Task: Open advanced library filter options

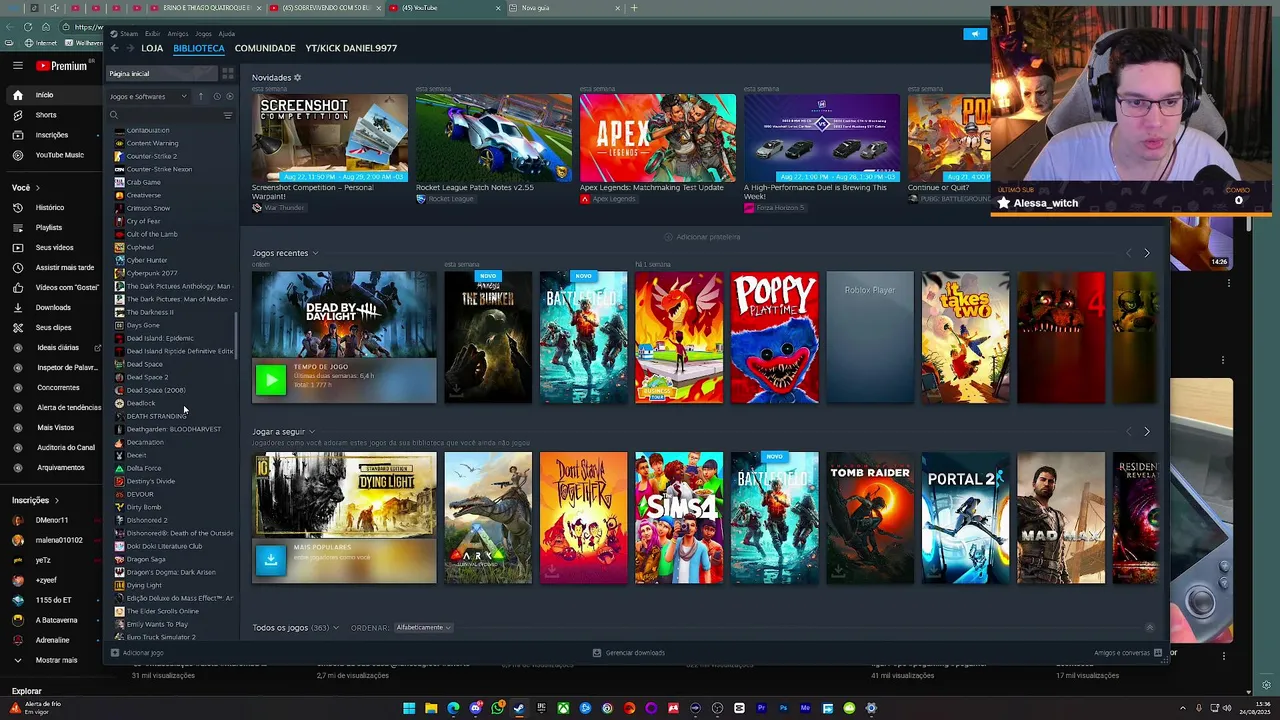Action: click(x=228, y=115)
